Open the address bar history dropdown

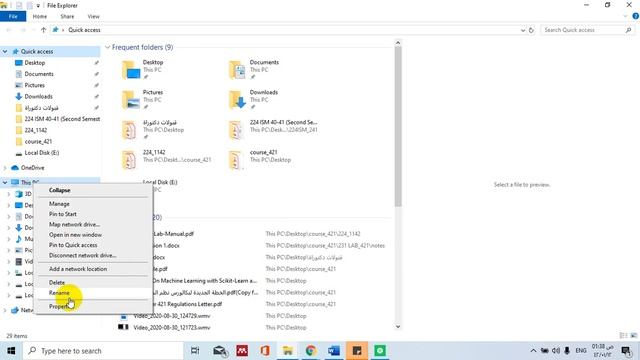pos(523,30)
